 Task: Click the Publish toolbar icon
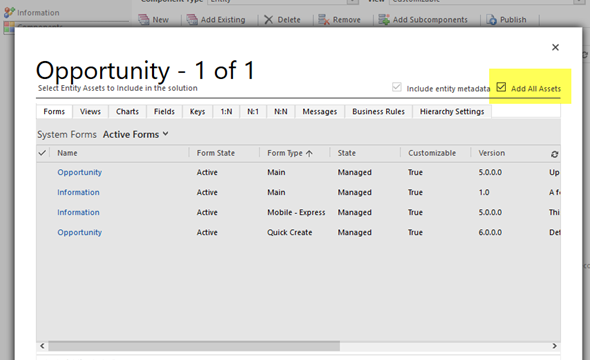point(491,20)
